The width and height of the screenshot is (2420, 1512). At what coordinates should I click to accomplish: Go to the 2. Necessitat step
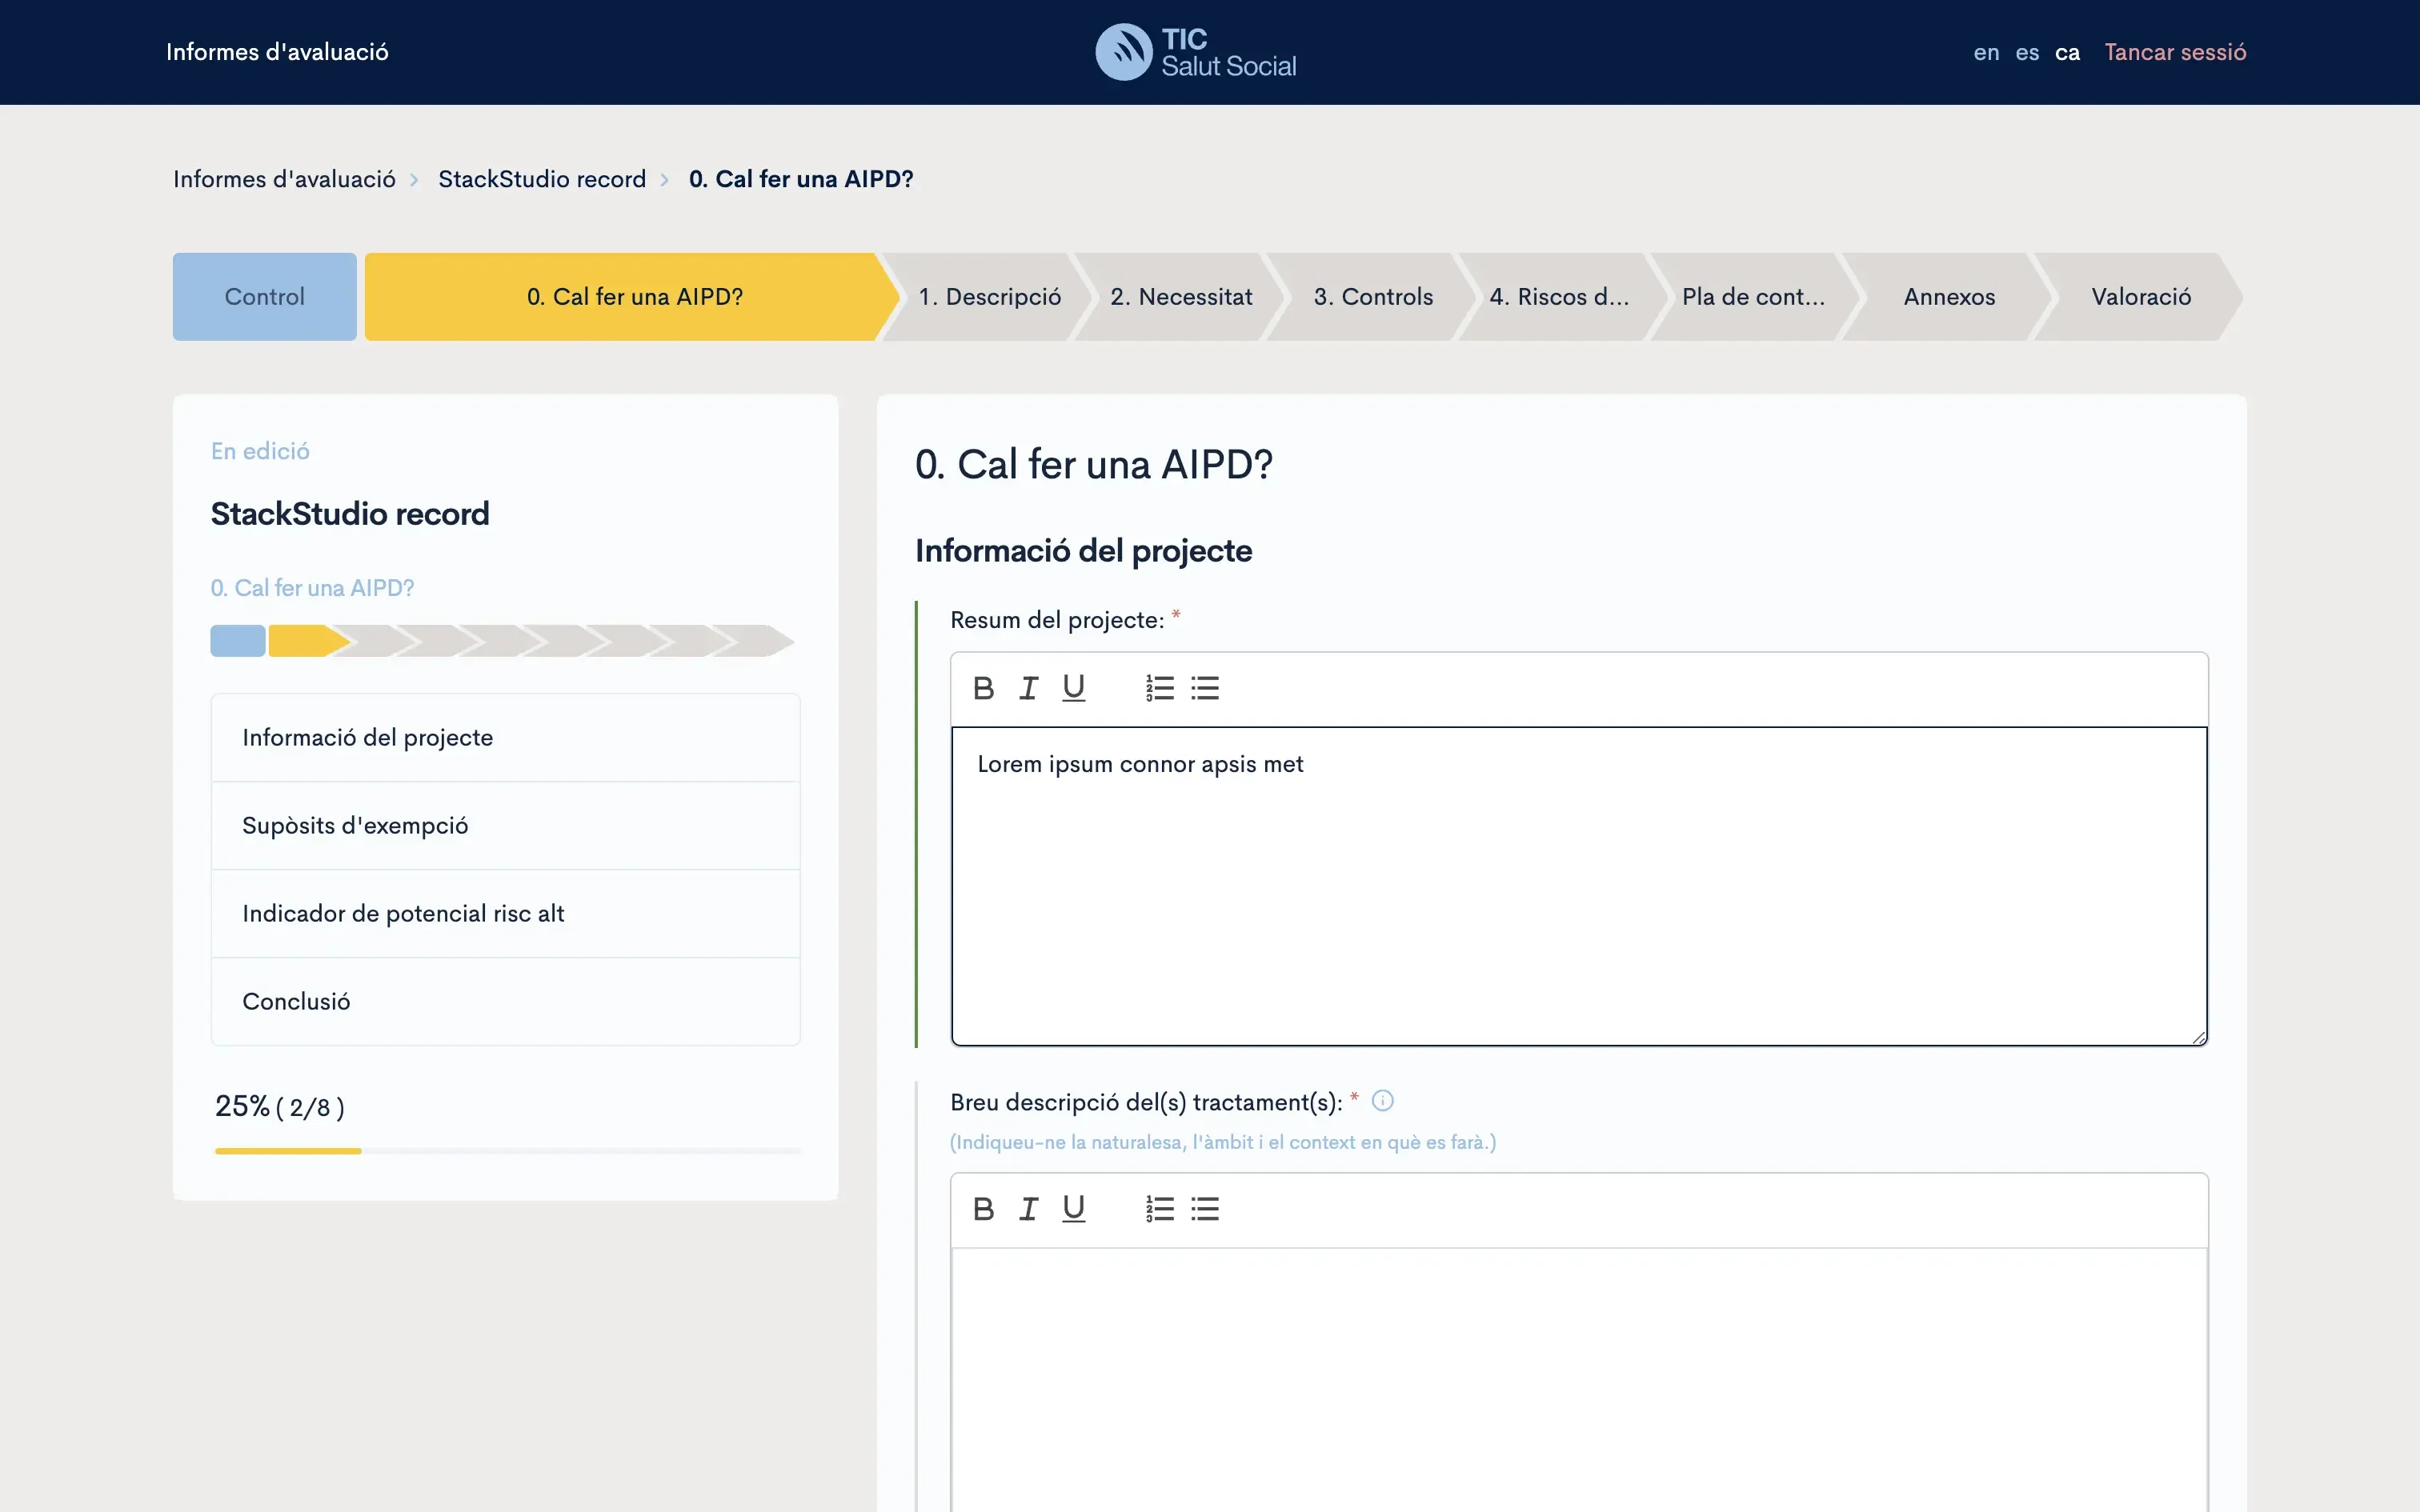[1181, 297]
